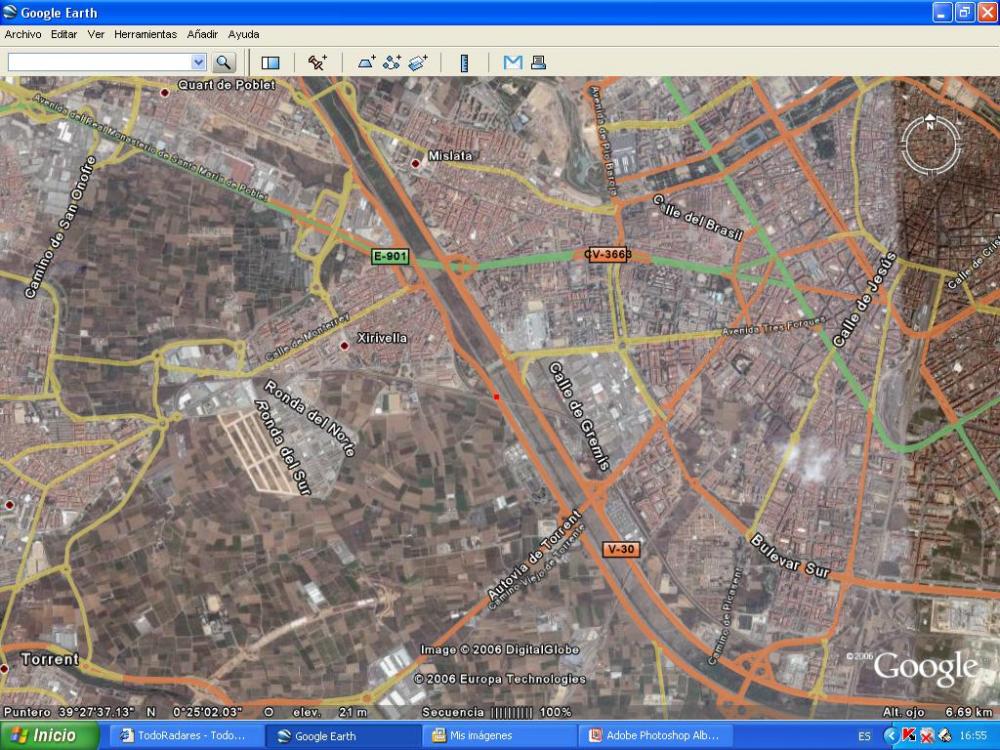Add an image overlay from toolbar

click(417, 62)
